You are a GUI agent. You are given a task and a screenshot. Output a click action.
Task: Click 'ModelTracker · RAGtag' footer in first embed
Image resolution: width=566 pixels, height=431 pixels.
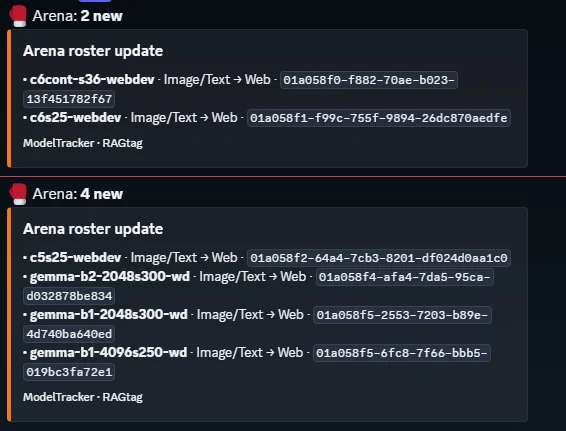click(x=83, y=143)
